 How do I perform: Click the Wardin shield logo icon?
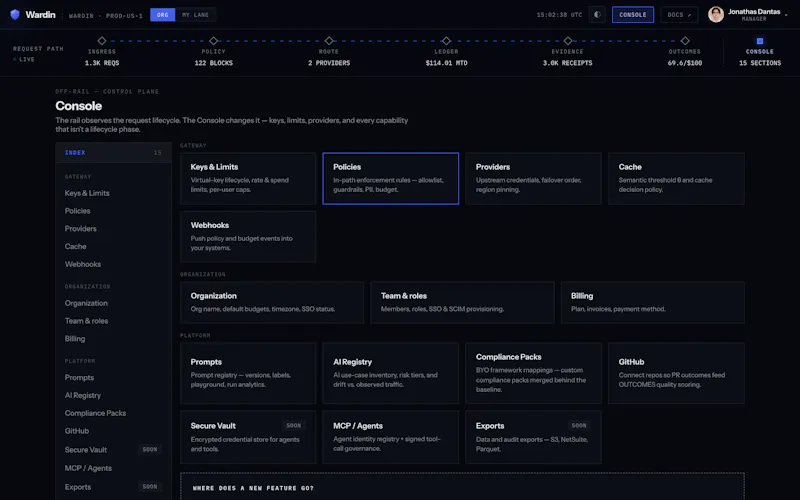tap(15, 14)
